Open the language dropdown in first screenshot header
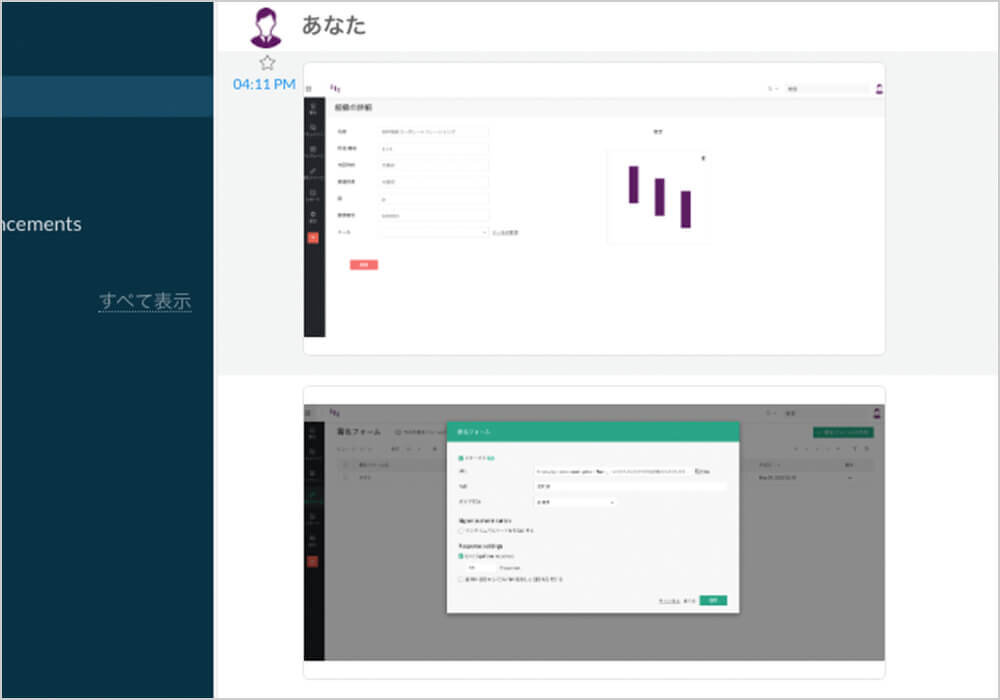 pyautogui.click(x=772, y=89)
